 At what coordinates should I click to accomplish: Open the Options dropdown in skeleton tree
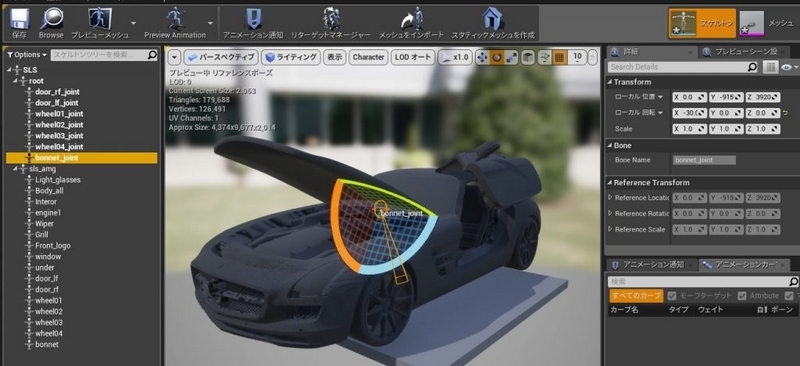(x=27, y=55)
